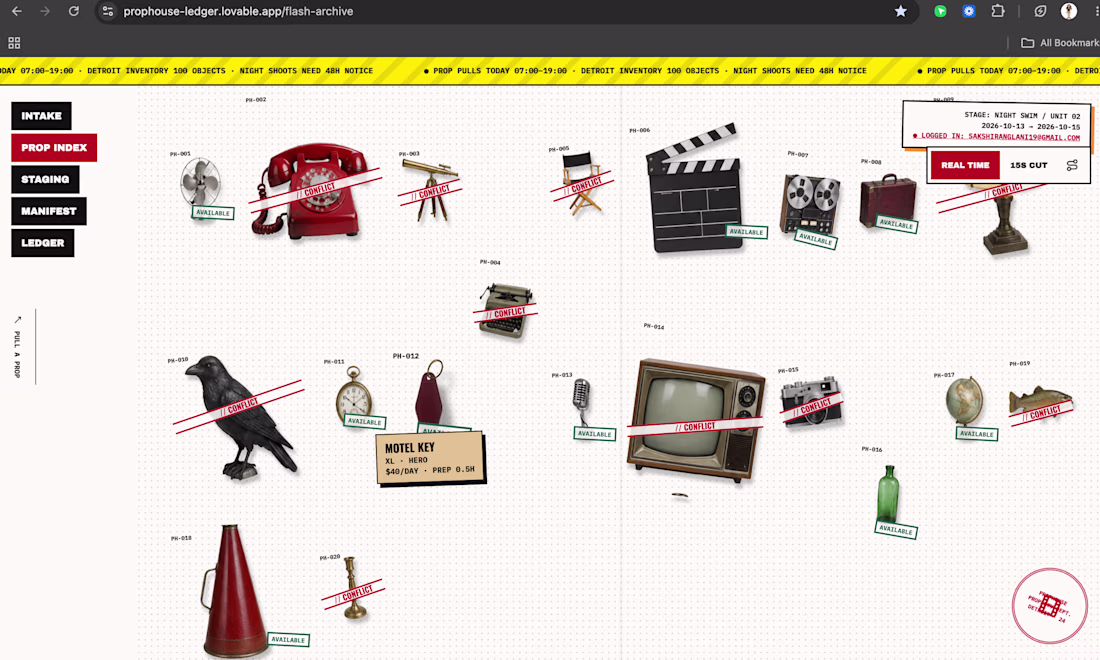Screen dimensions: 1100x660
Task: Choose the brass candlestick prop
Action: 354,588
